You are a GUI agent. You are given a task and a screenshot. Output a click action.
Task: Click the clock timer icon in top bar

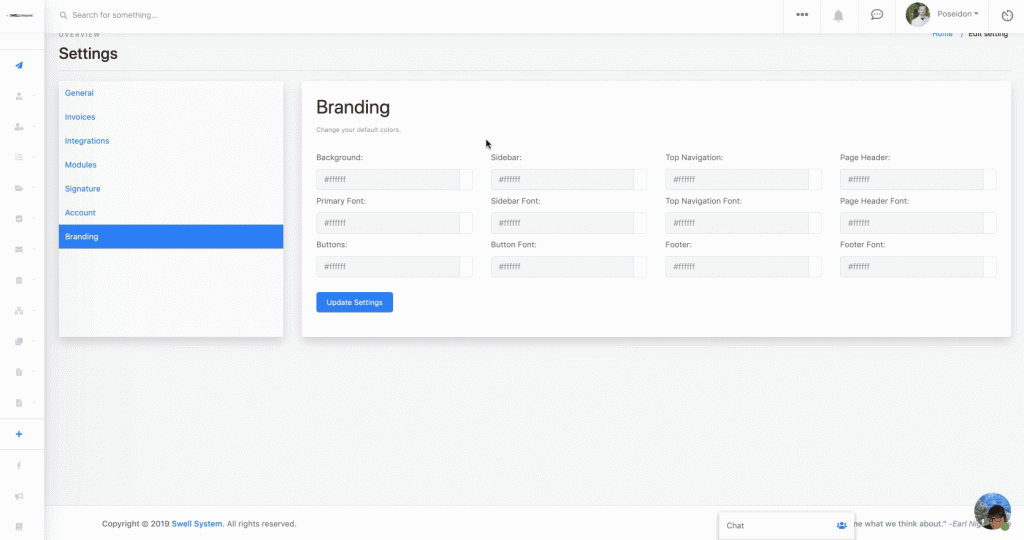1007,15
